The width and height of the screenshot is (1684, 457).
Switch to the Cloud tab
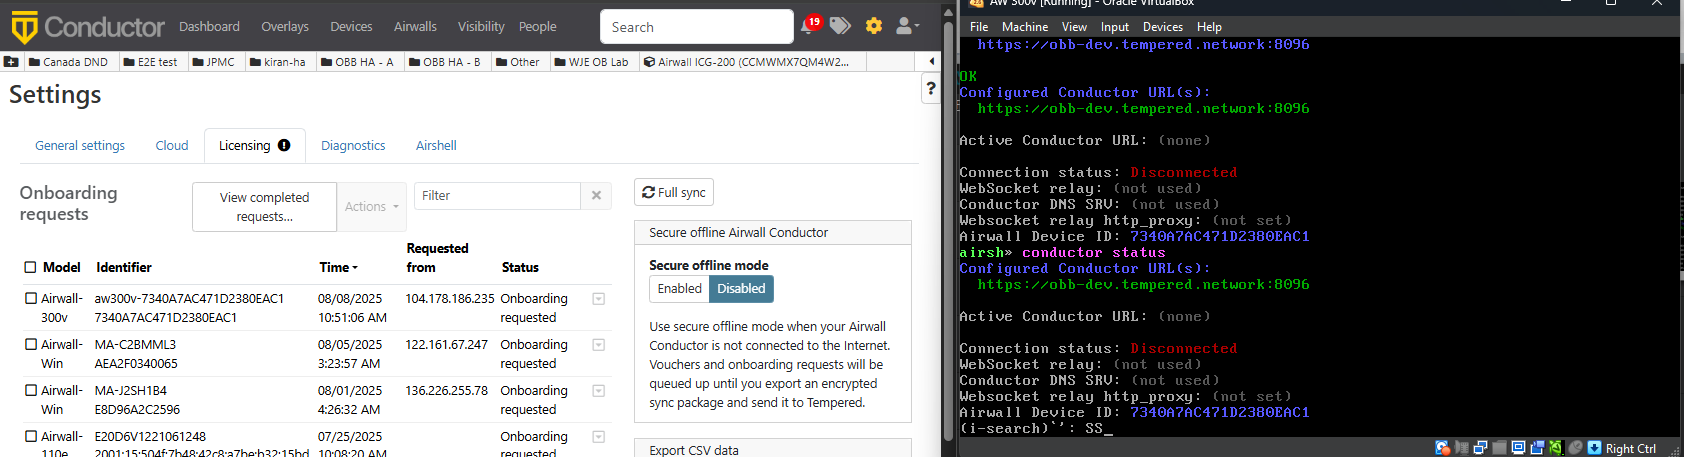(x=172, y=146)
